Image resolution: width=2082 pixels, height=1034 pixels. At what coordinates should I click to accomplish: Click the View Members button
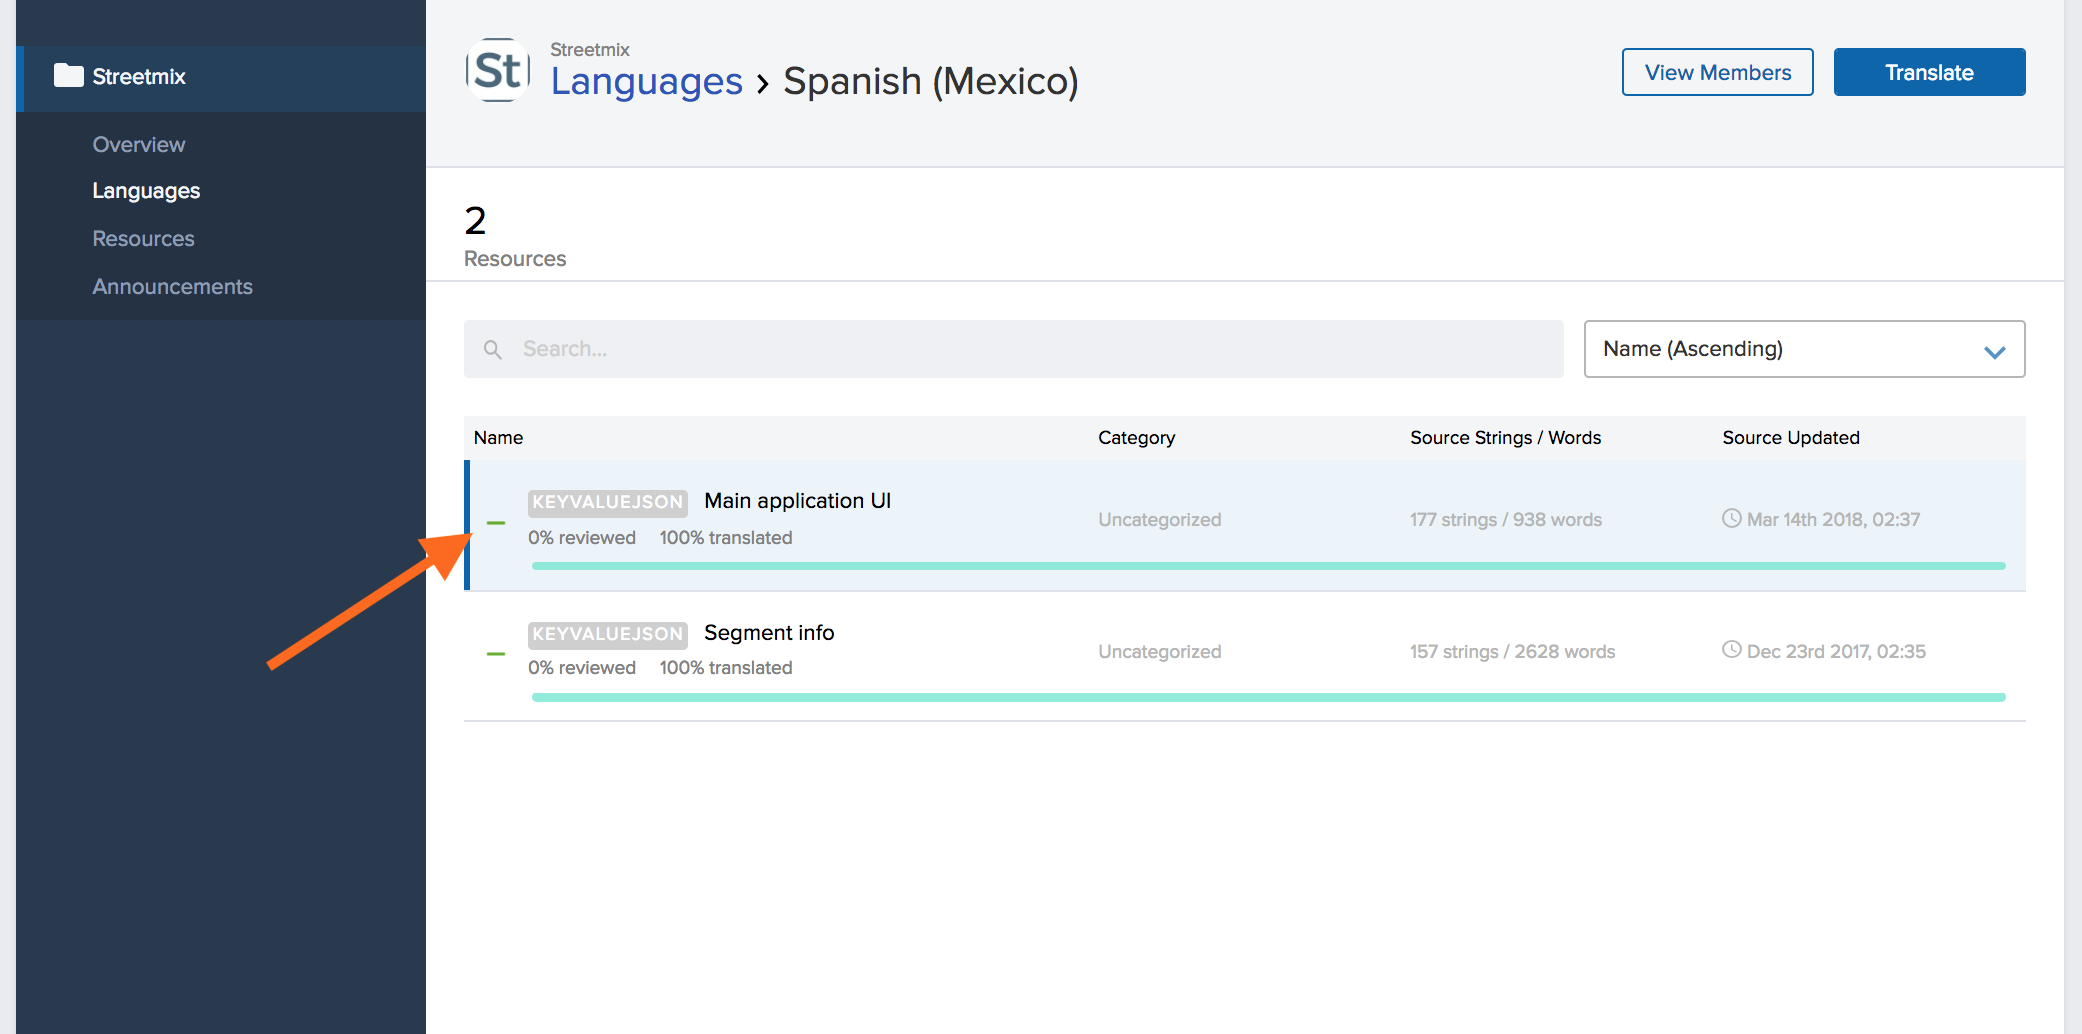point(1717,72)
